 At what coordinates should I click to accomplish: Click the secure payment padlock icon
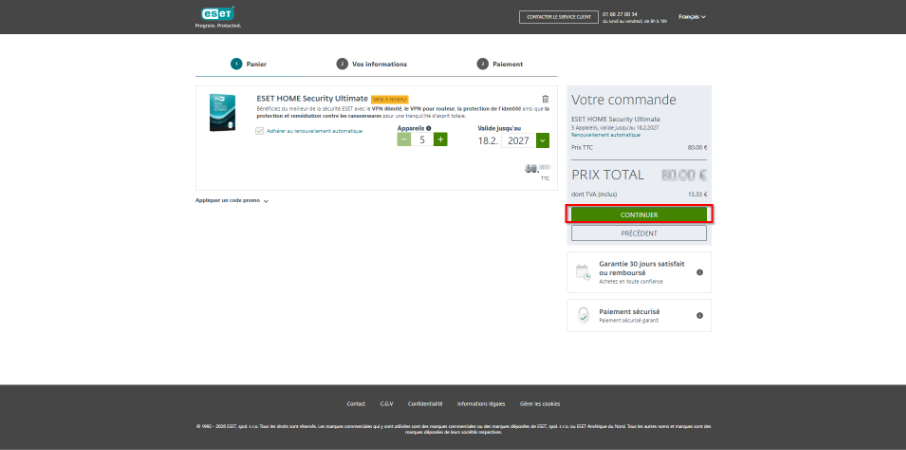[x=584, y=315]
